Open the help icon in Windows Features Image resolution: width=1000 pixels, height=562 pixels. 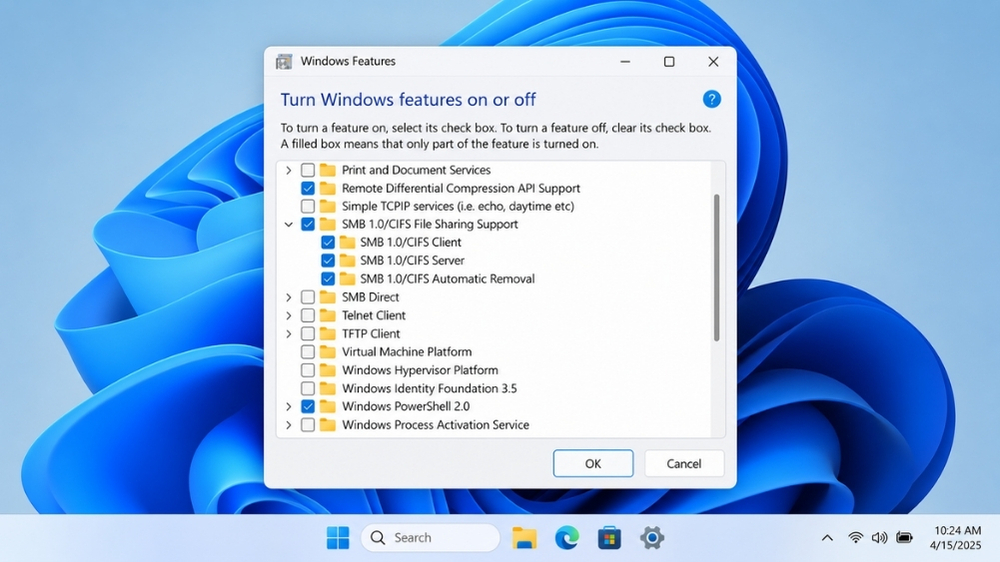click(712, 99)
